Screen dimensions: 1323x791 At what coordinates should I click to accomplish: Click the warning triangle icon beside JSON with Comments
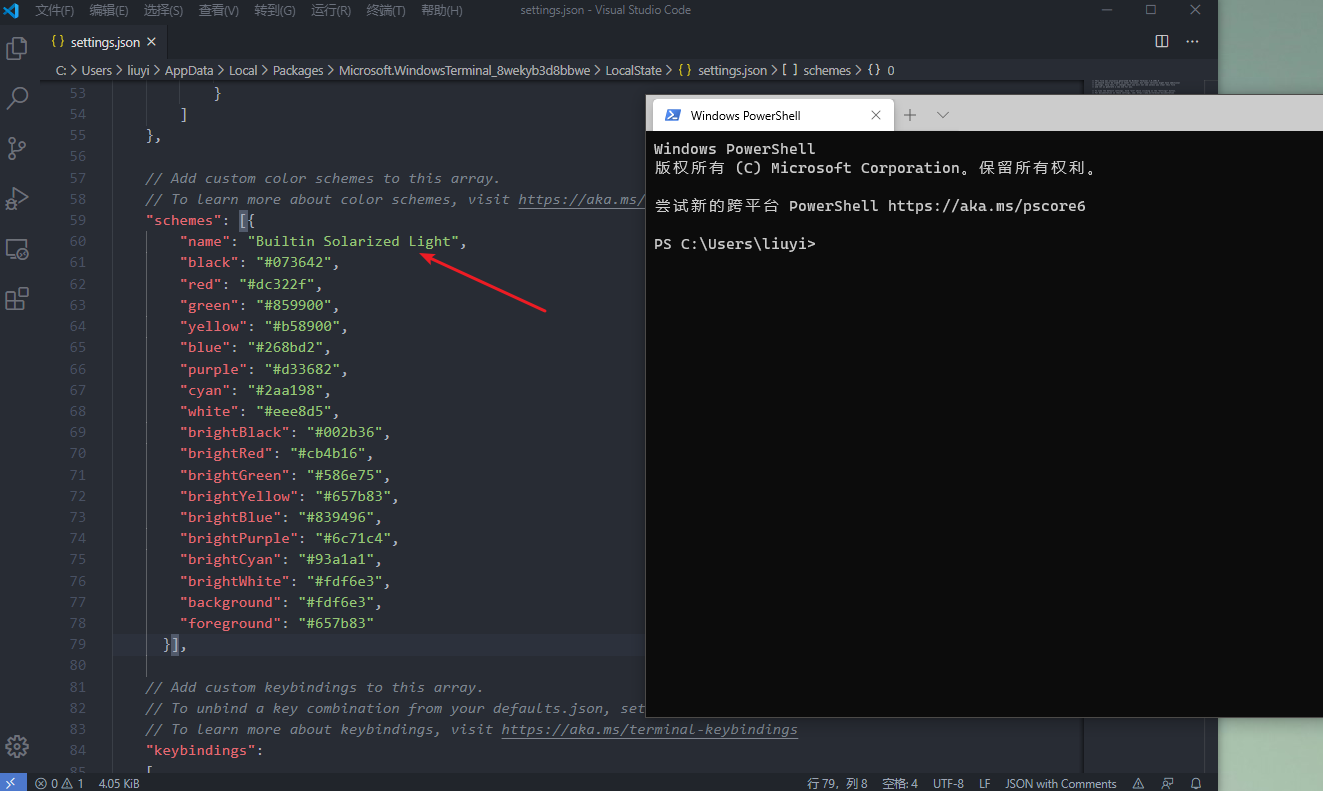click(1138, 783)
